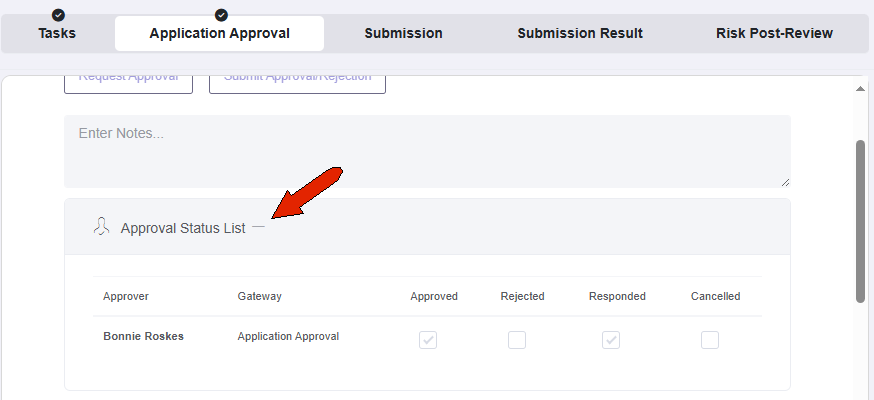
Task: Click the notes field resize handle
Action: [x=785, y=182]
